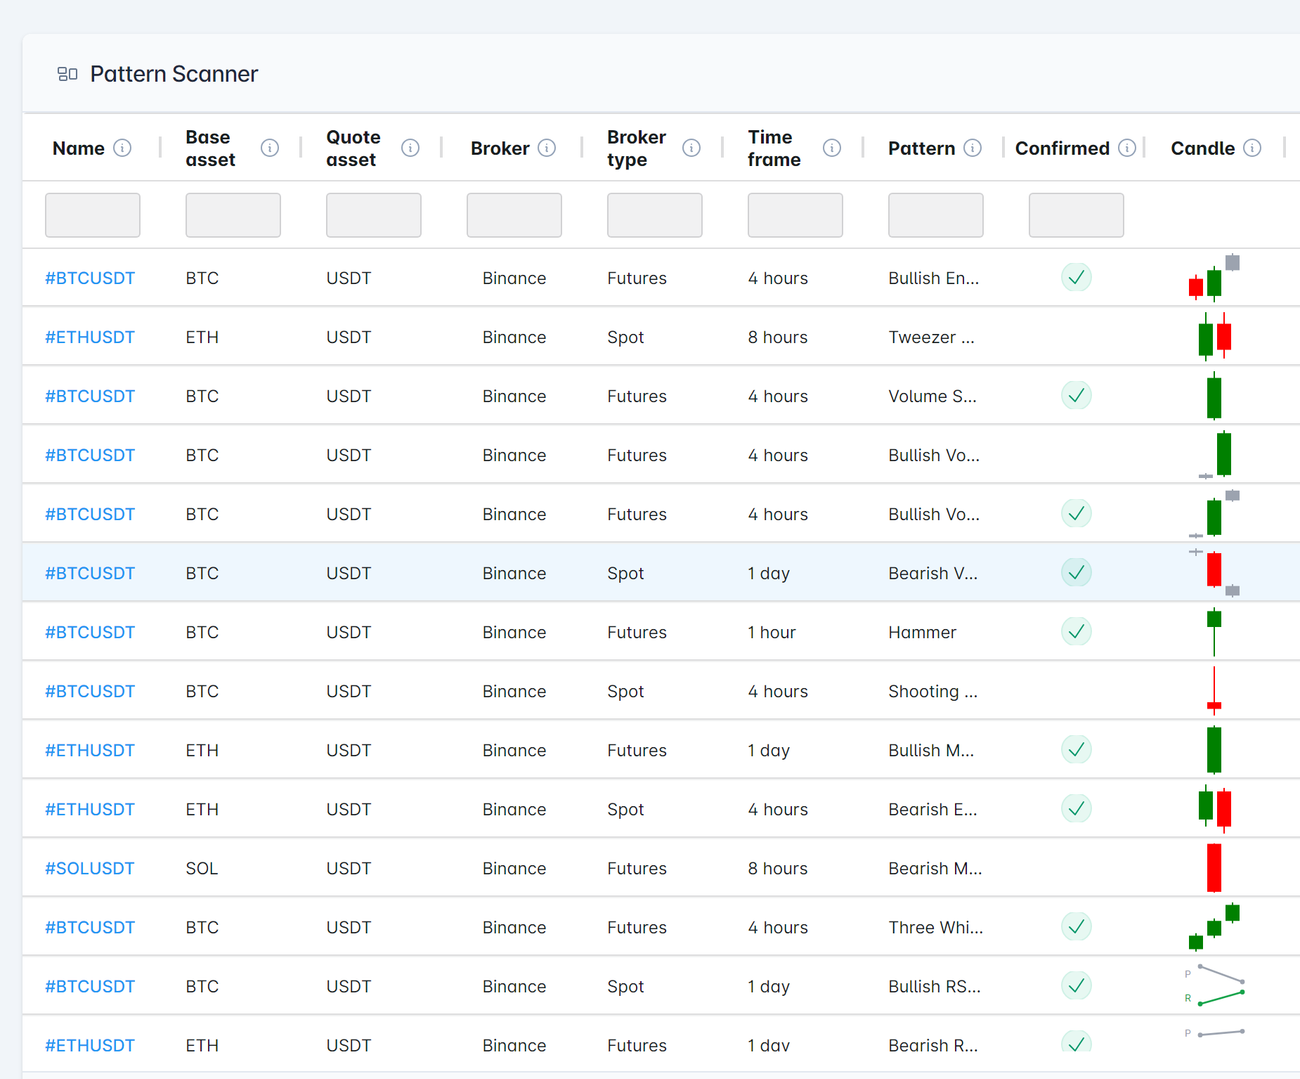Click '8 hours' in the SOLUSDT row
1300x1079 pixels.
pyautogui.click(x=778, y=868)
